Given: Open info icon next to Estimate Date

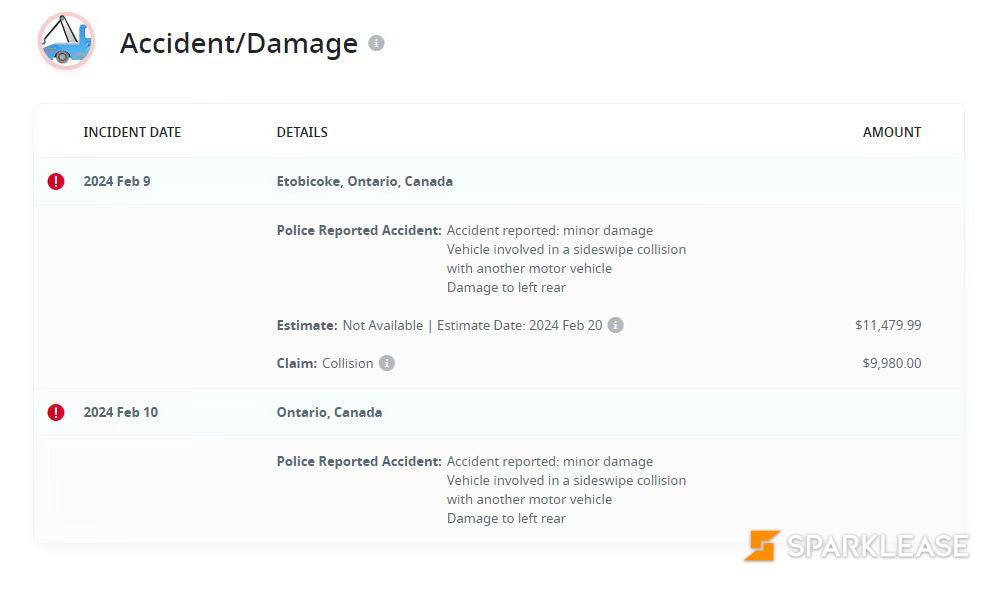Looking at the screenshot, I should click(615, 325).
